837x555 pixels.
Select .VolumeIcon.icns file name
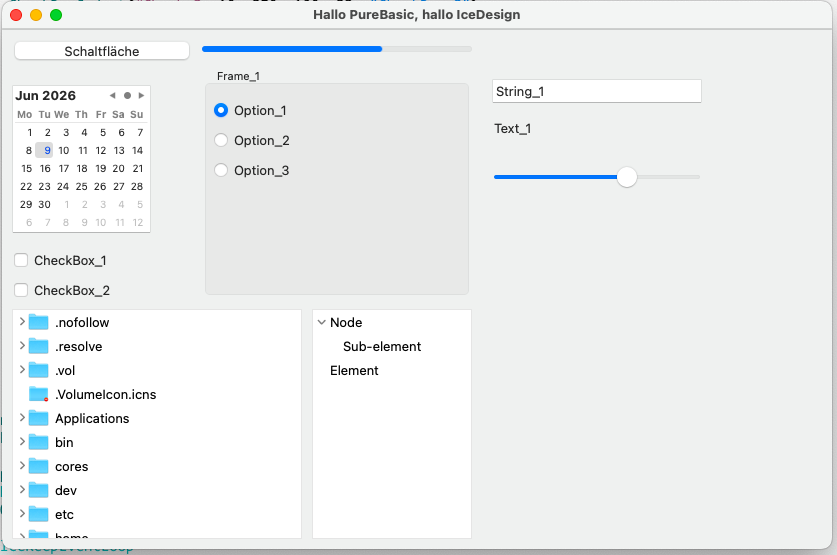tap(106, 394)
